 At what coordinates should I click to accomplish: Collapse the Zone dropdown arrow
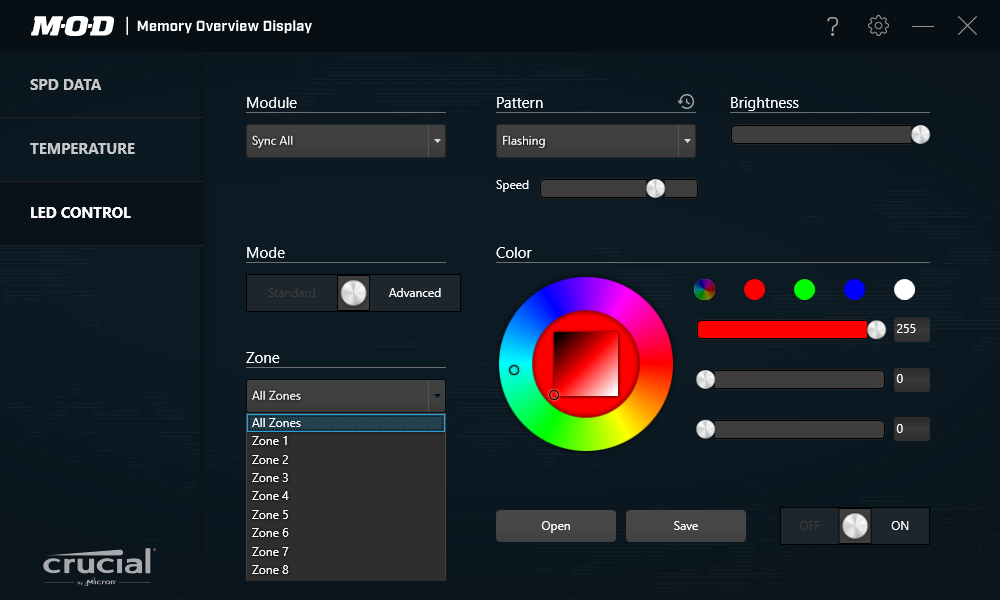(x=436, y=396)
